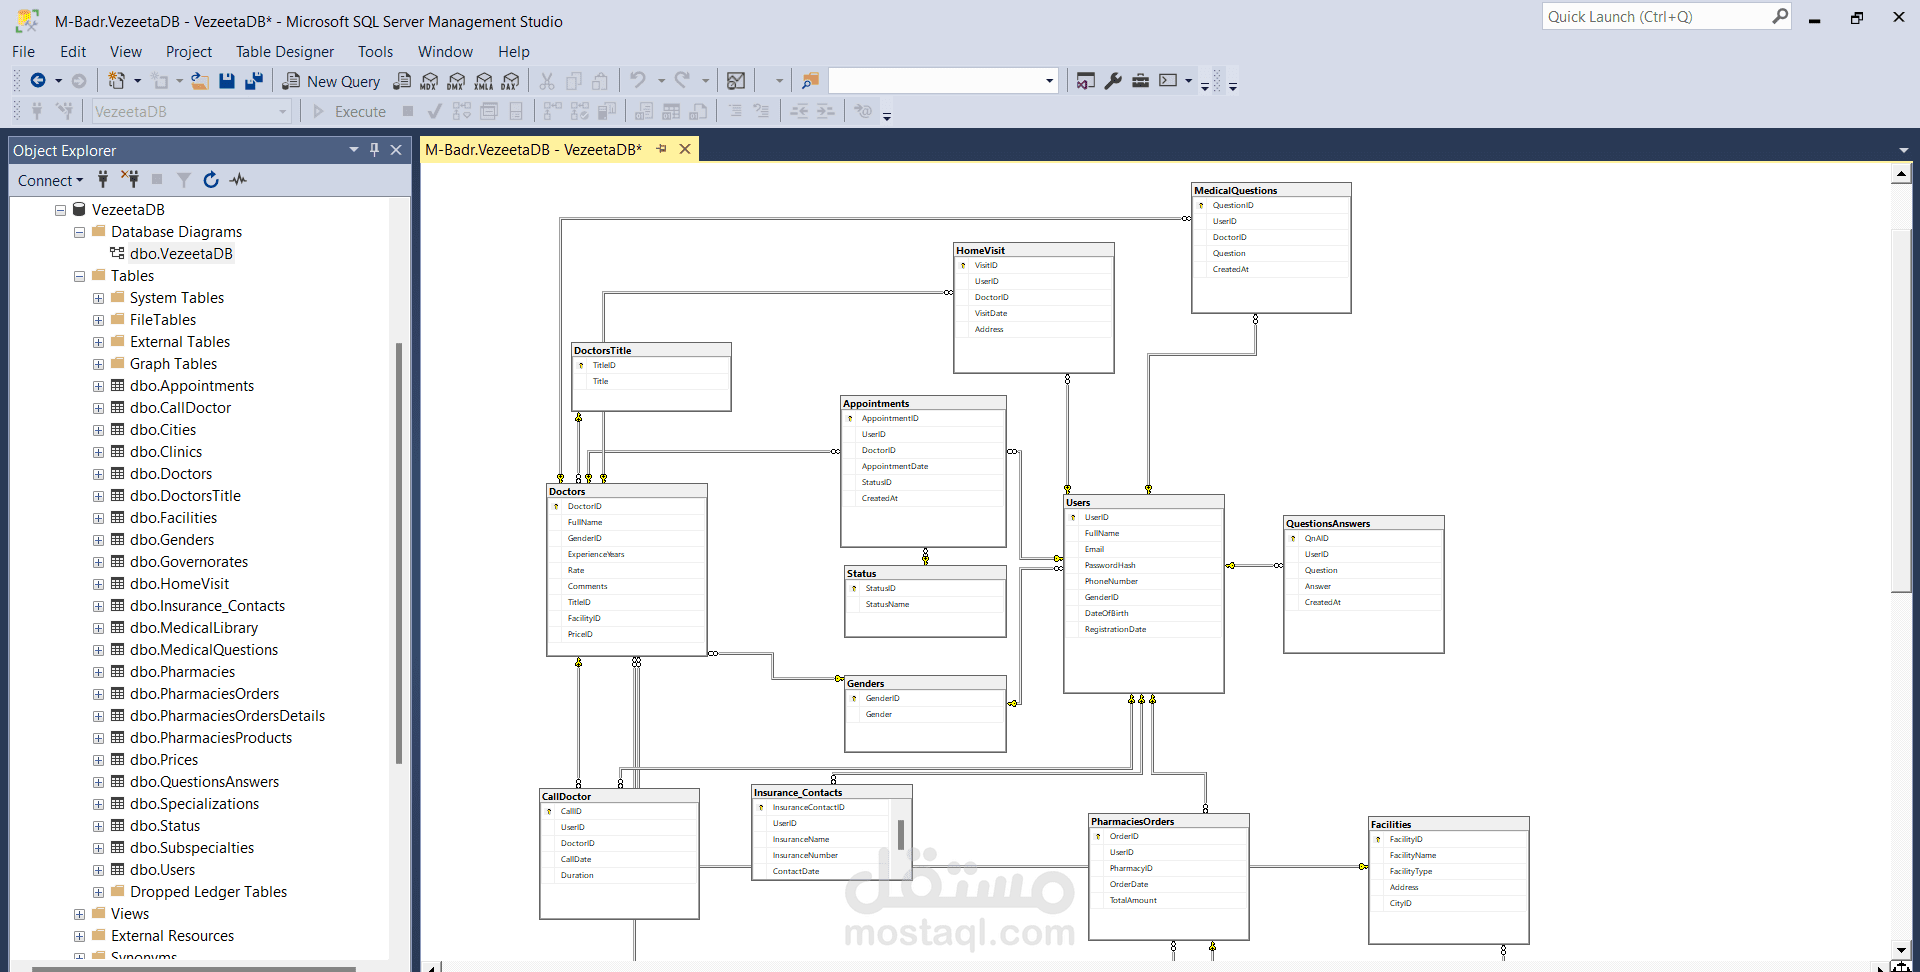Click the MDX query icon

coord(429,81)
